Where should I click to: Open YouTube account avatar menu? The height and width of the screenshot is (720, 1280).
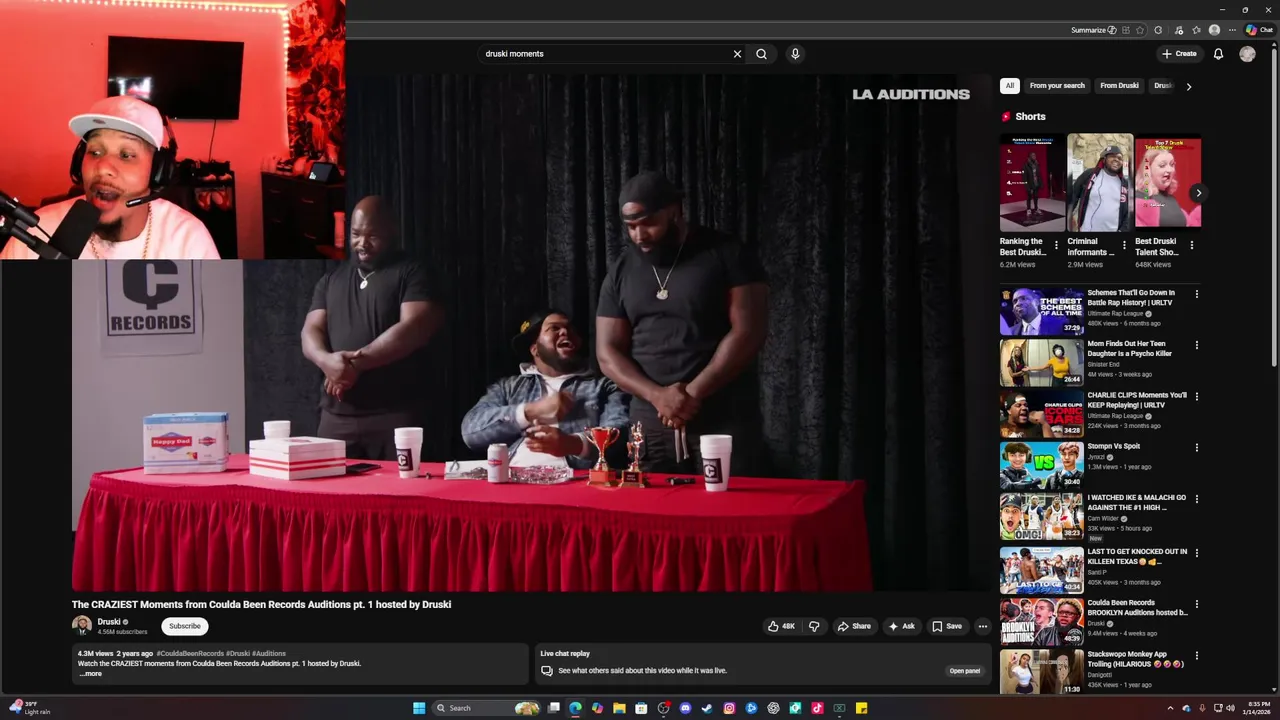click(1247, 54)
